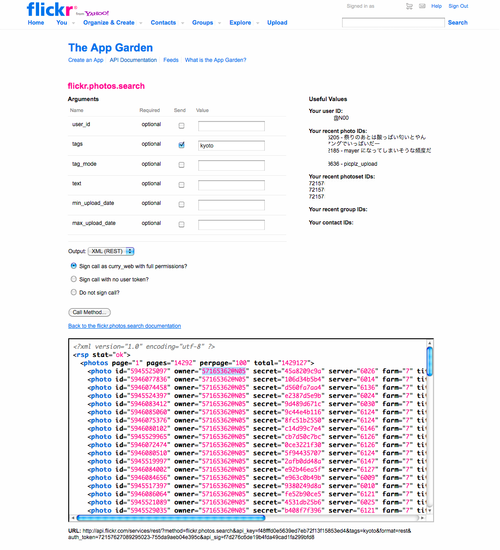The height and width of the screenshot is (550, 500).
Task: Click The App Garden heading link
Action: point(111,47)
